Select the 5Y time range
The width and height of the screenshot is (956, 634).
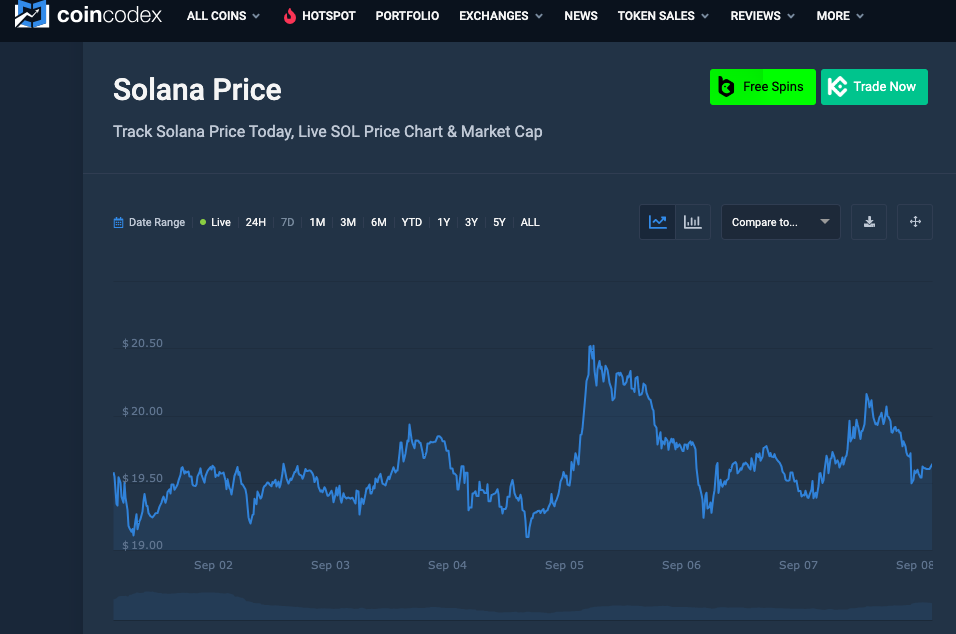coord(499,223)
